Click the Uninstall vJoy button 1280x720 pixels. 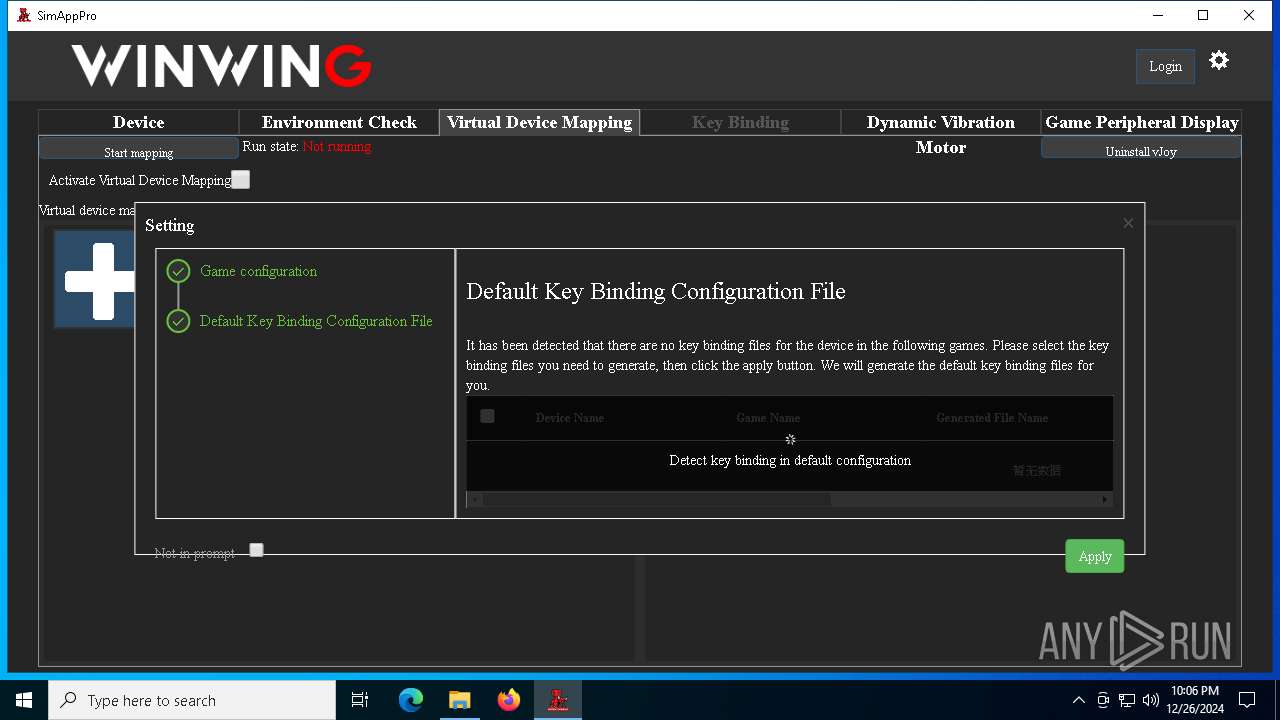coord(1141,148)
